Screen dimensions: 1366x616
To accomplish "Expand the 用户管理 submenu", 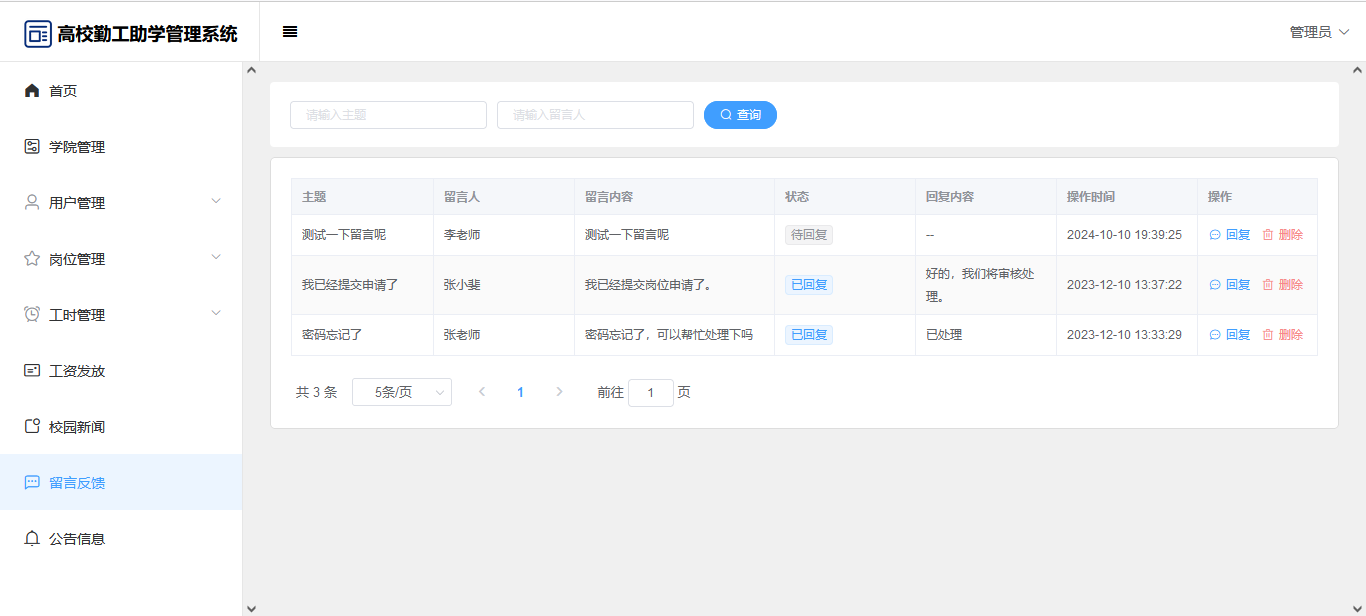I will [216, 202].
